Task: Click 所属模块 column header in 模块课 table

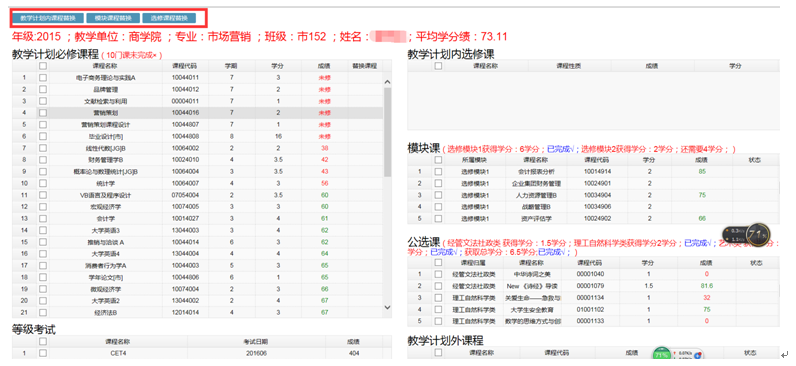Action: [474, 160]
